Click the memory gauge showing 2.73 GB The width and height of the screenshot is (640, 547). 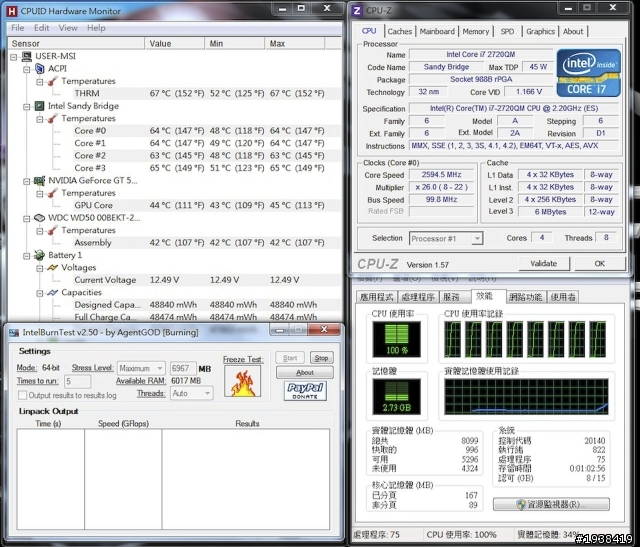[x=396, y=397]
